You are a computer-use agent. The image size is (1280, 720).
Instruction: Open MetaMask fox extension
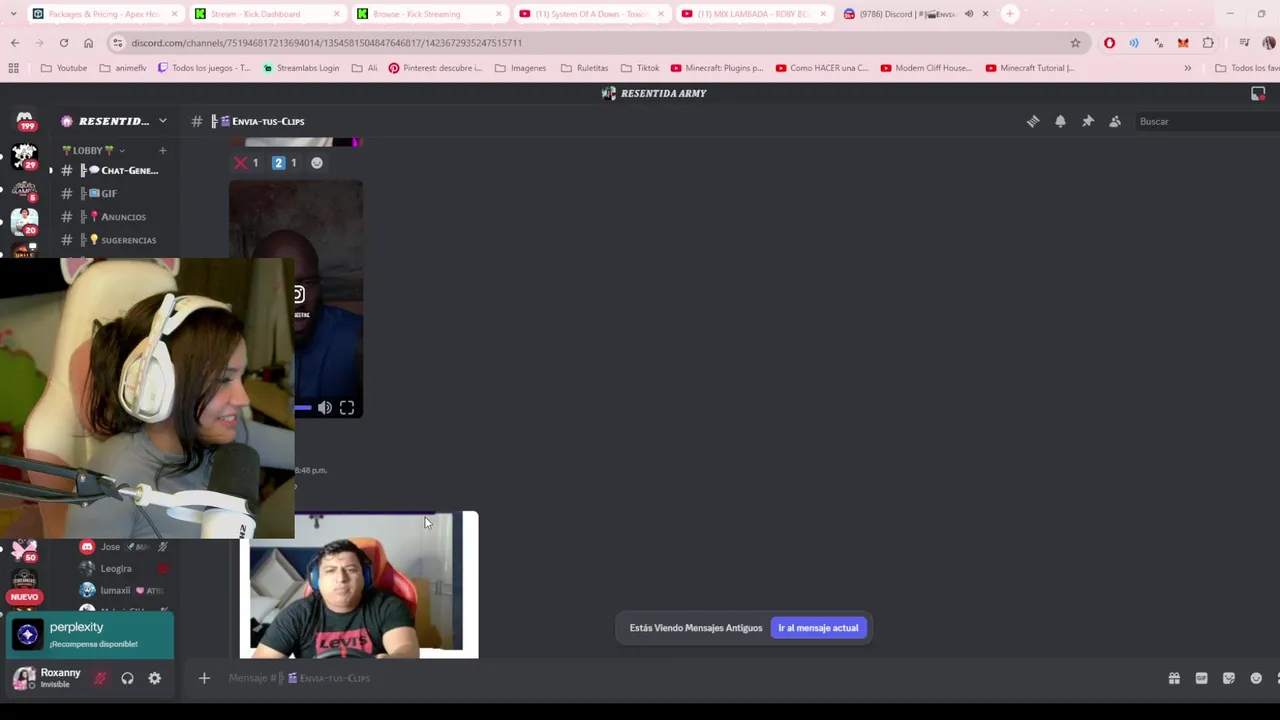point(1183,43)
